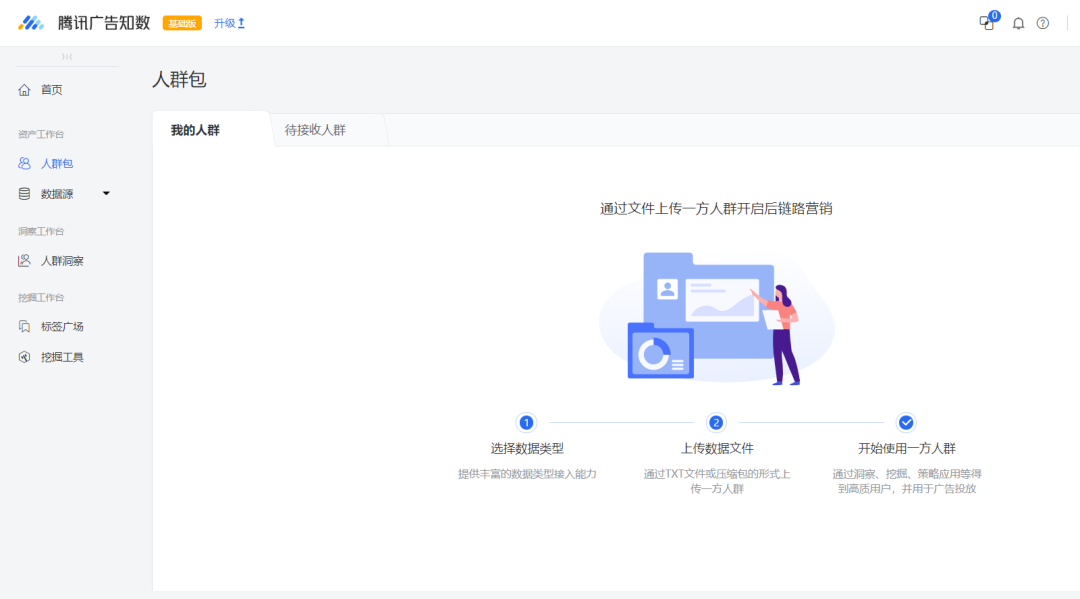Click the 升级 upgrade link
Image resolution: width=1080 pixels, height=599 pixels.
[x=228, y=21]
